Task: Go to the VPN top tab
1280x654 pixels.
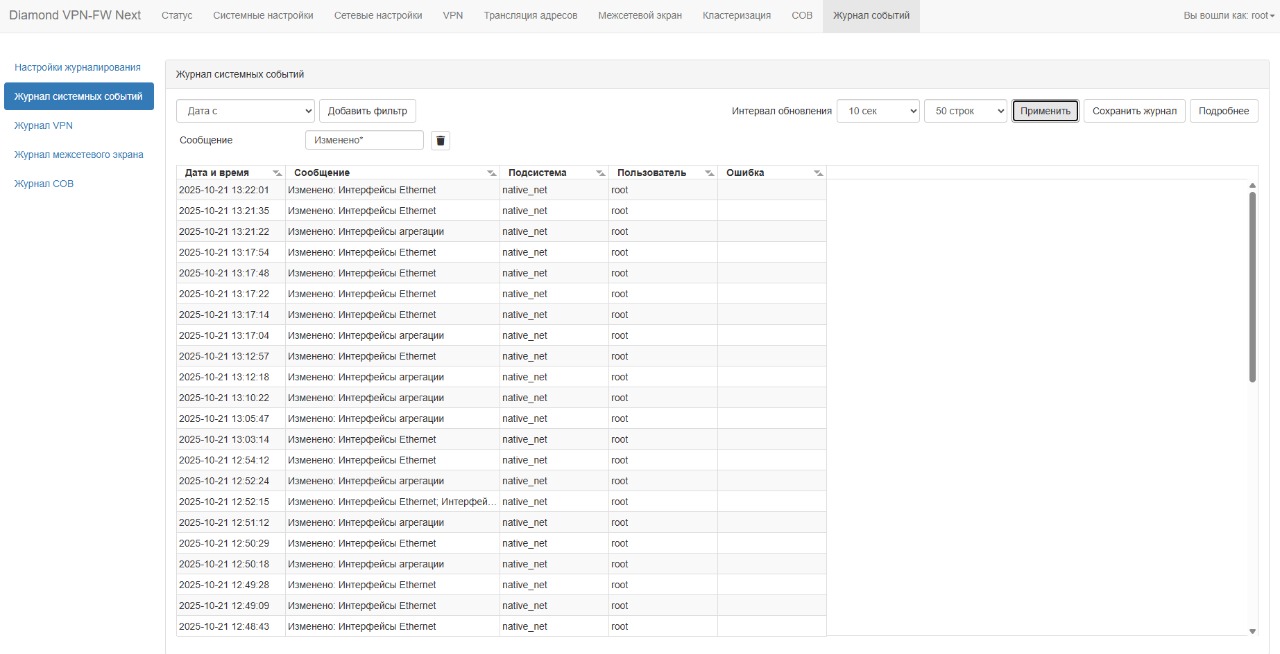Action: [452, 16]
